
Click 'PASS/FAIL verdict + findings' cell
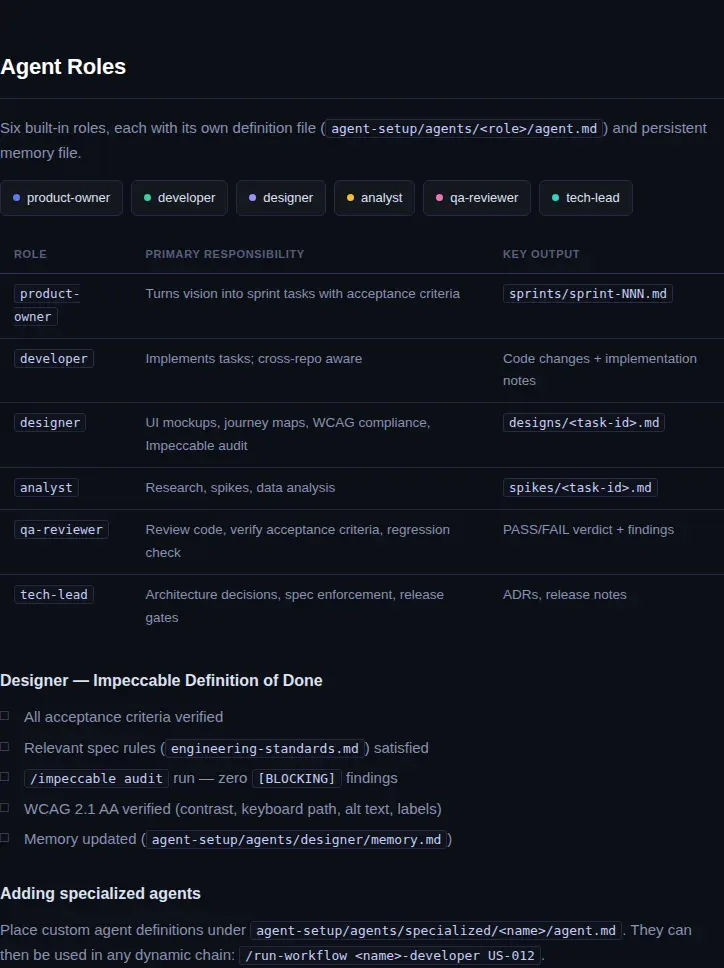pyautogui.click(x=588, y=530)
